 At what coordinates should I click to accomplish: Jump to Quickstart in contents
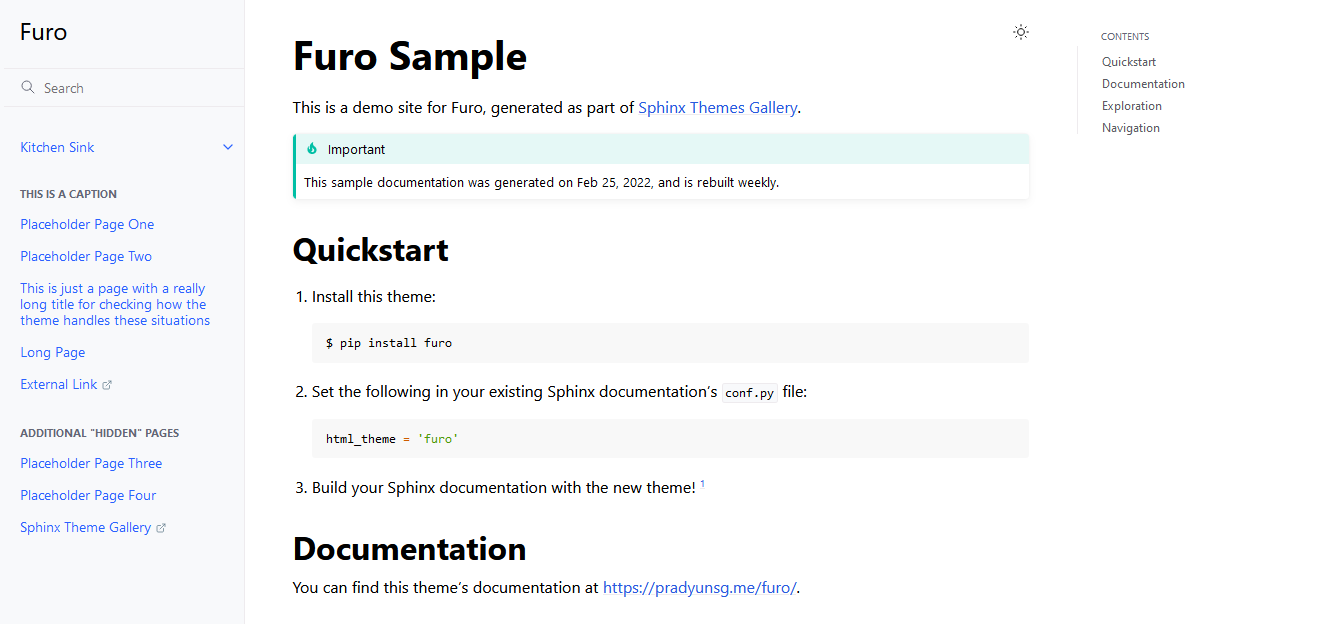(1129, 62)
